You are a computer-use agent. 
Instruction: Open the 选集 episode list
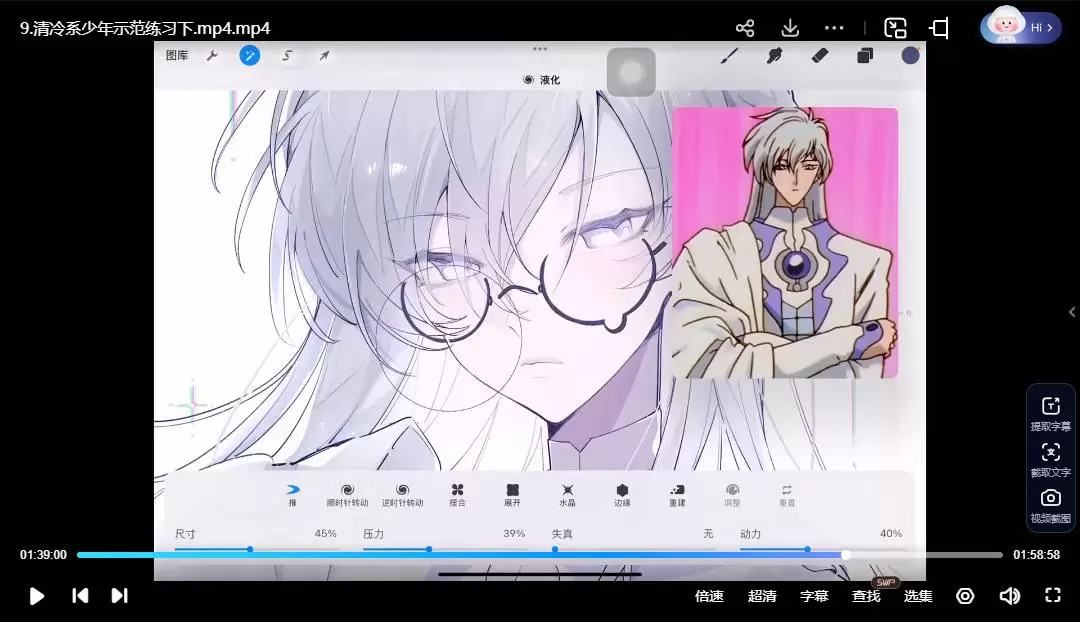918,596
